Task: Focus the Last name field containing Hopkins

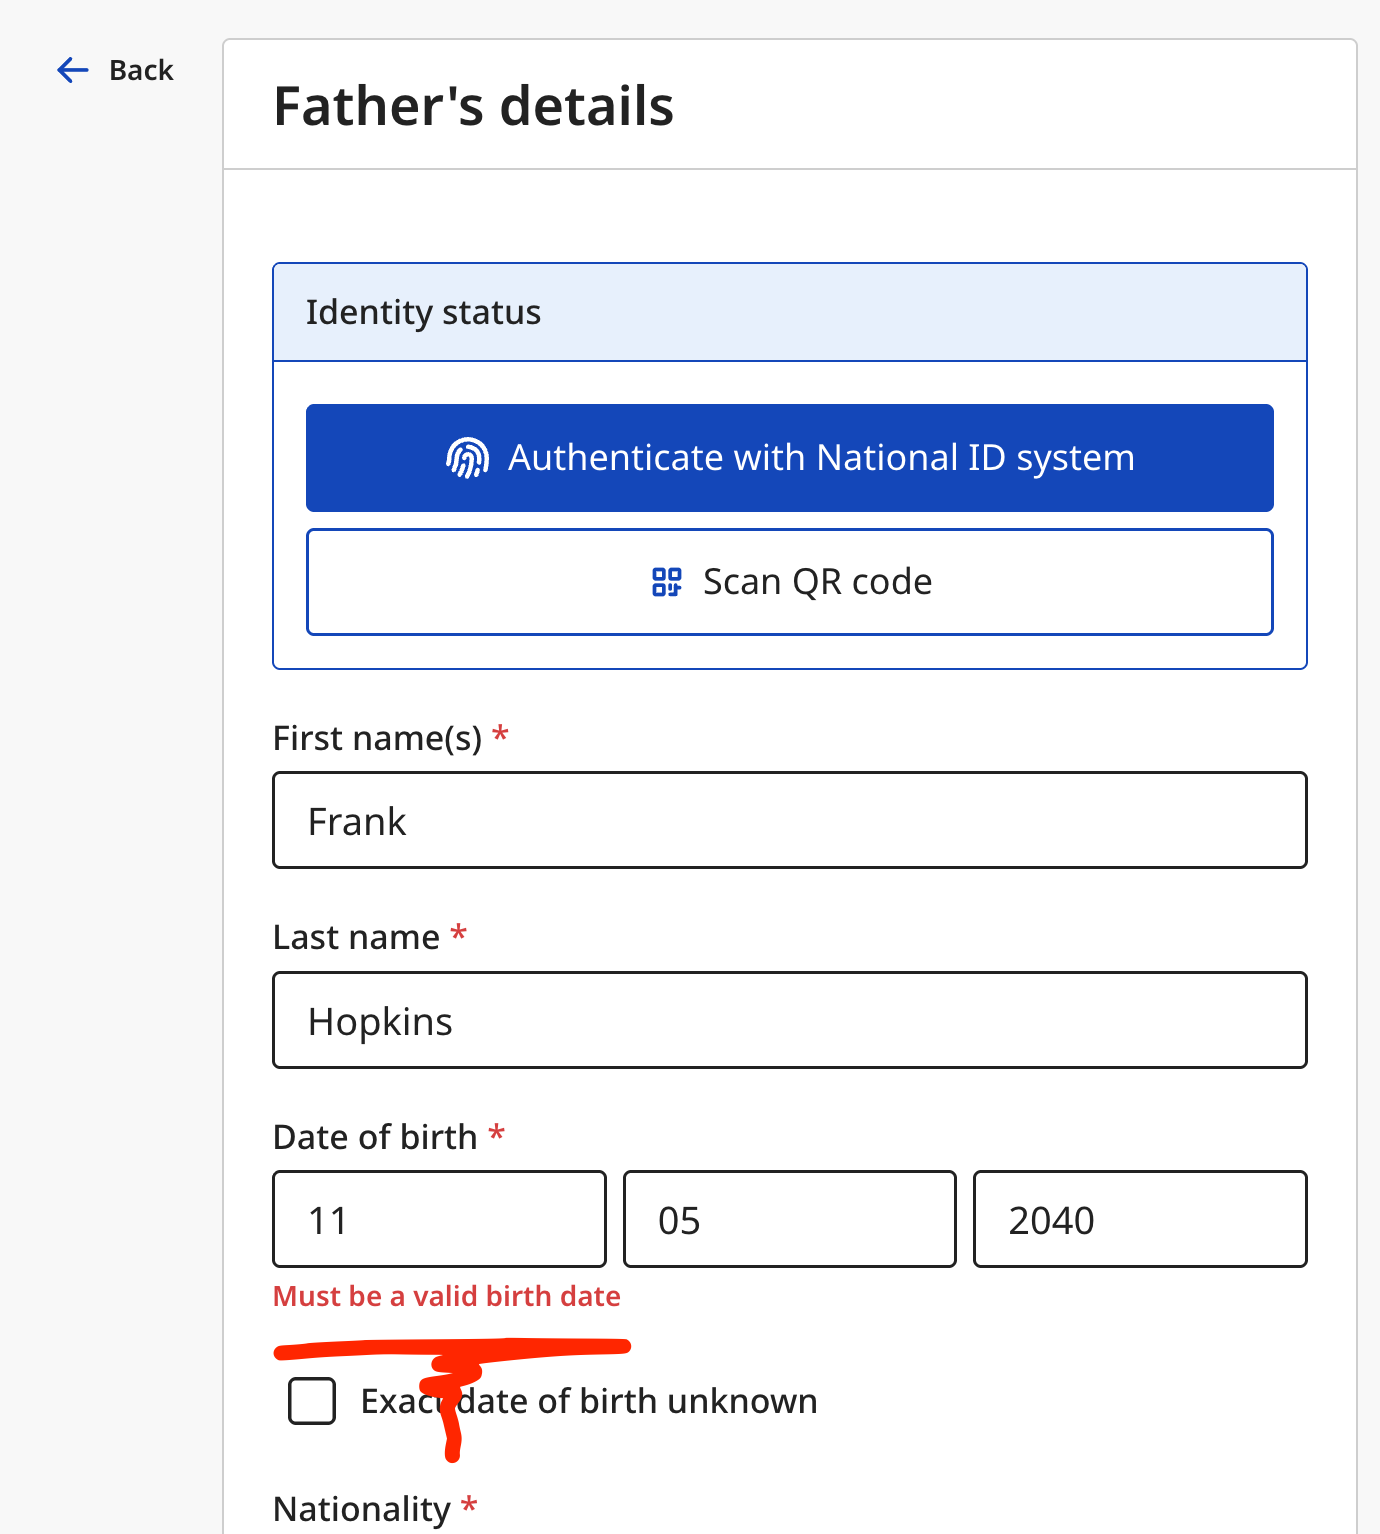Action: 790,1020
